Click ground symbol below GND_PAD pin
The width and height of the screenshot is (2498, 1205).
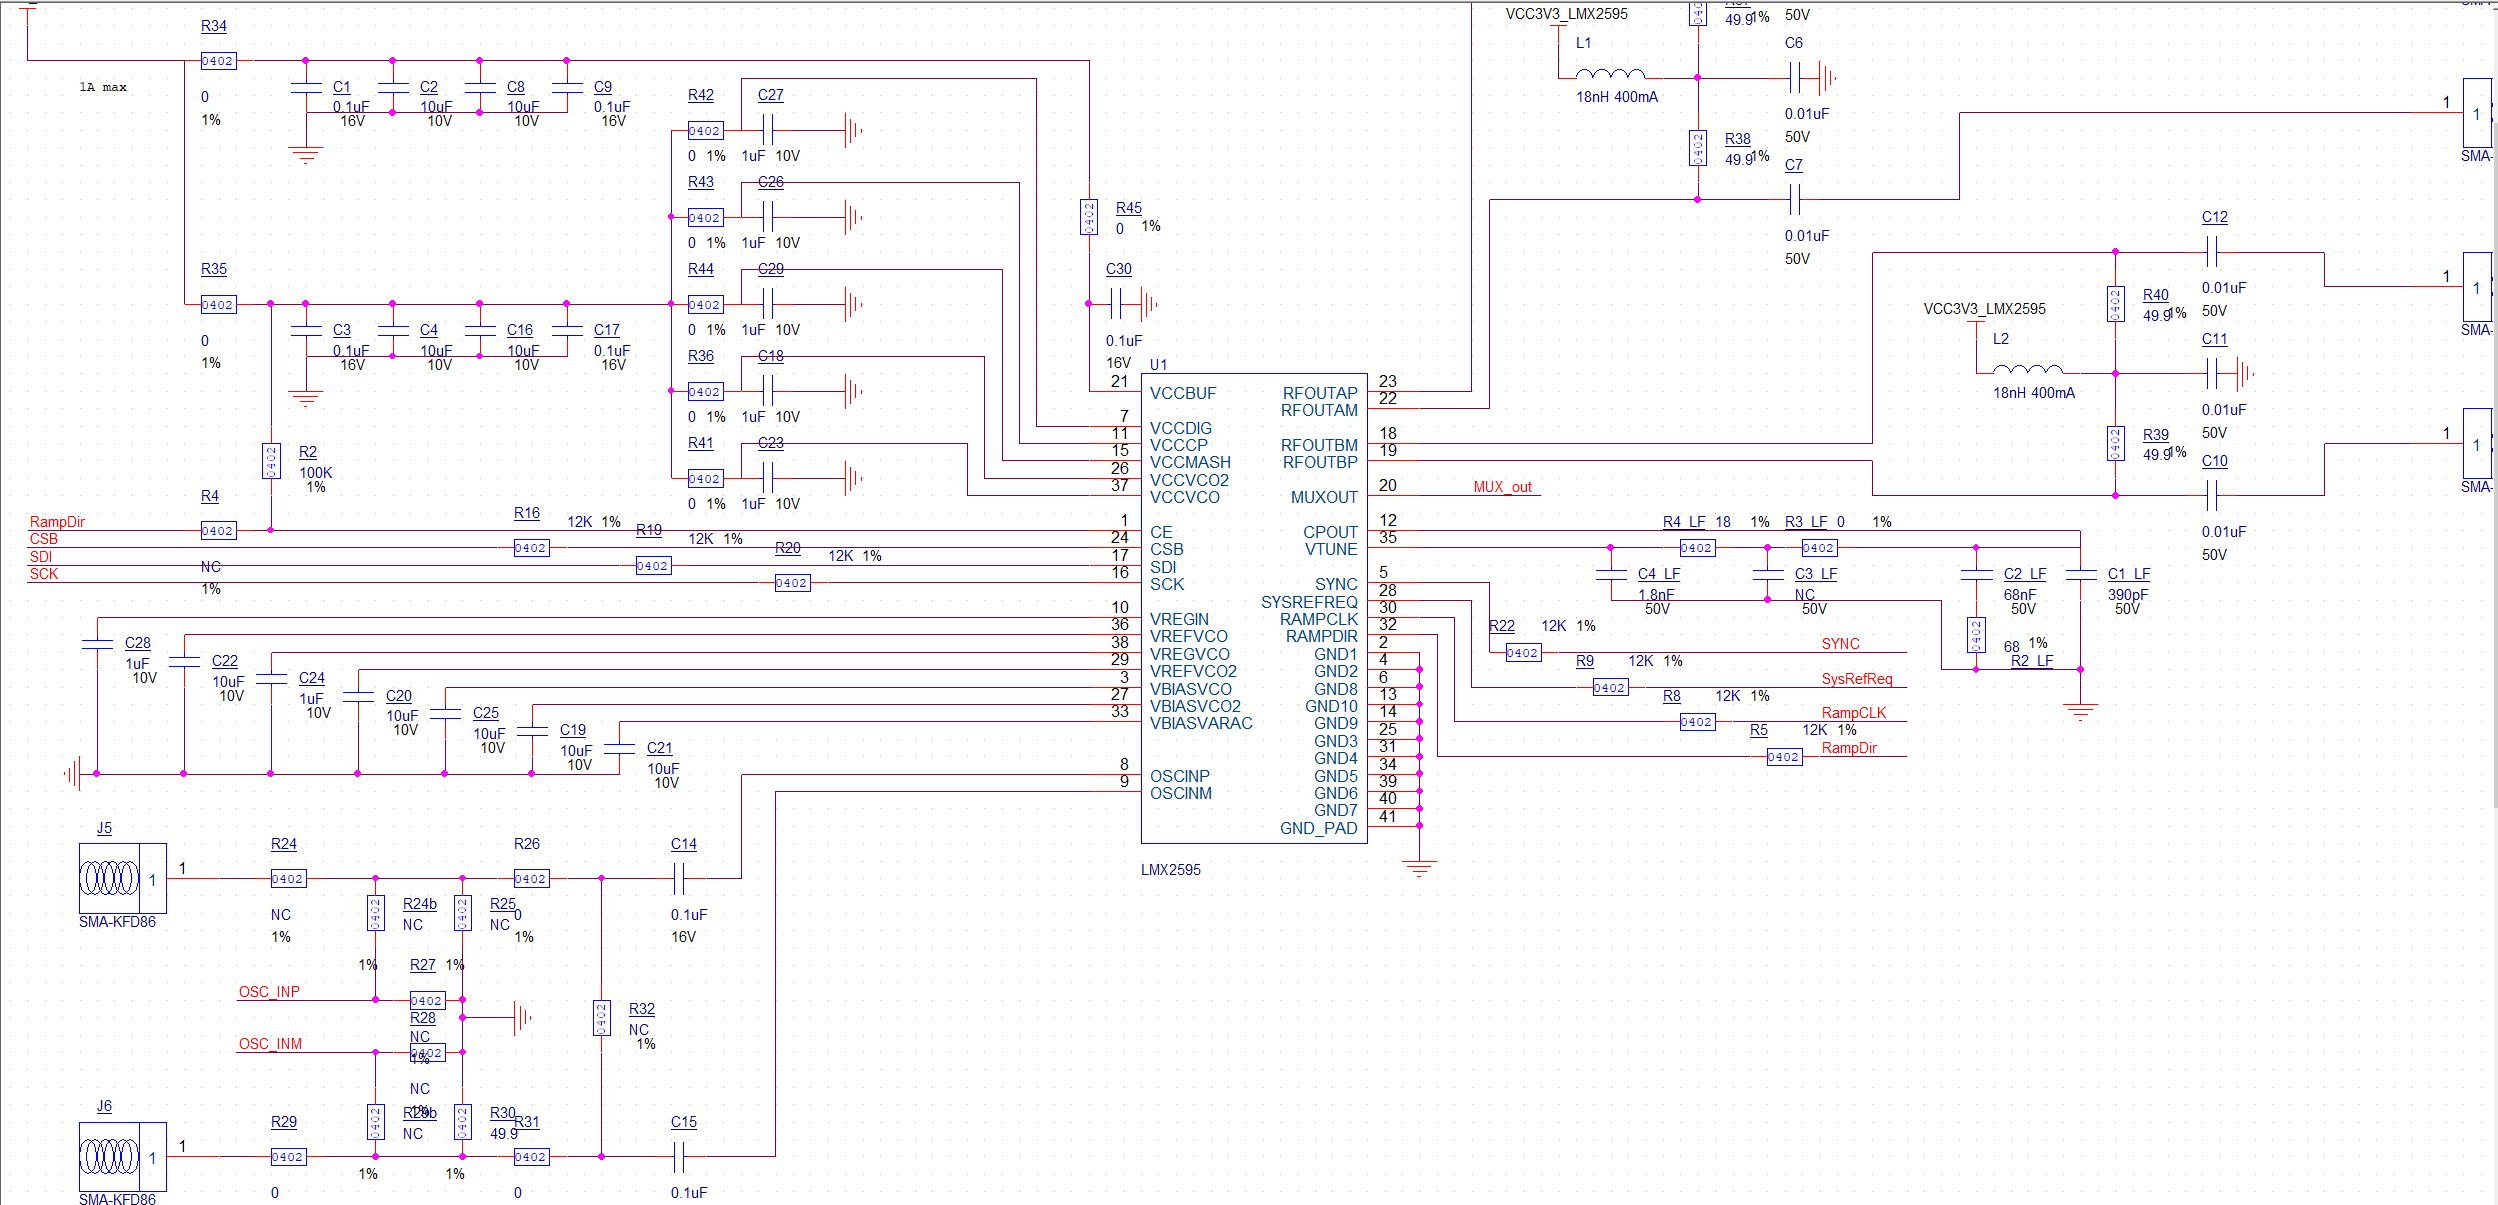1418,868
